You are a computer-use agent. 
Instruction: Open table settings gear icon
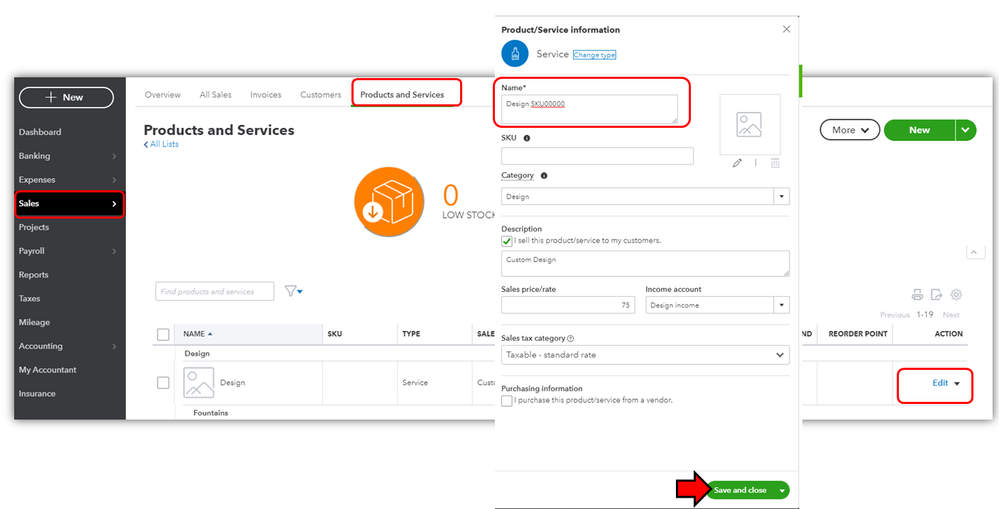(x=956, y=294)
